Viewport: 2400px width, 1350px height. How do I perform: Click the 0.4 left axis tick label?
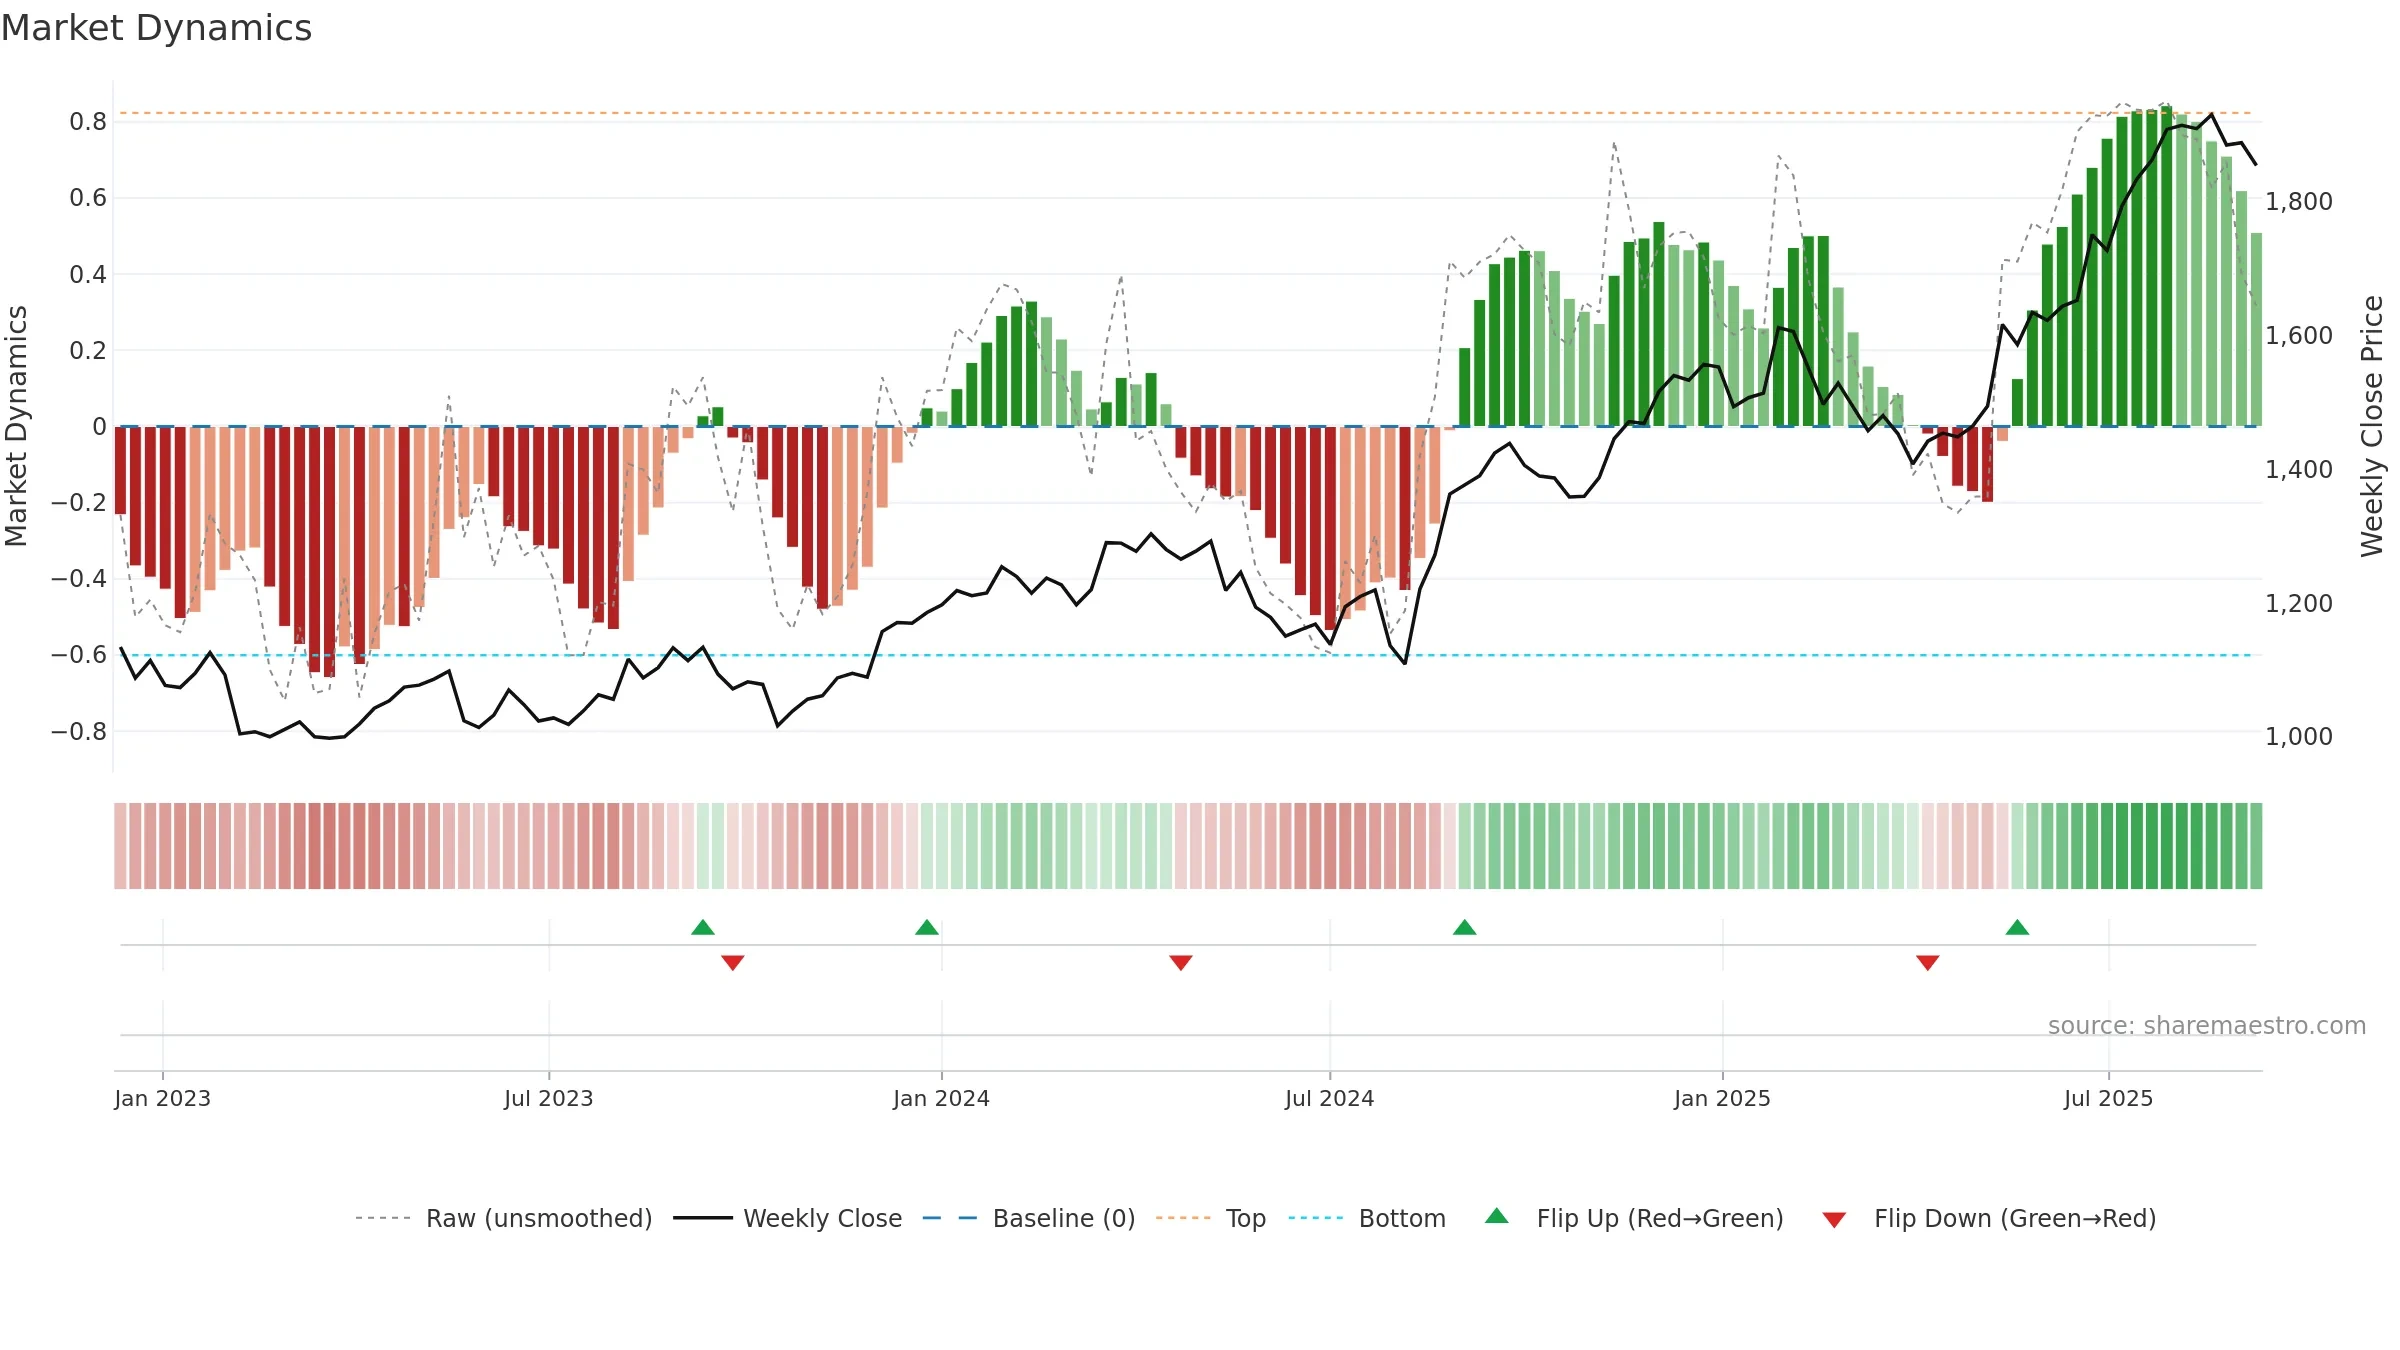click(88, 274)
